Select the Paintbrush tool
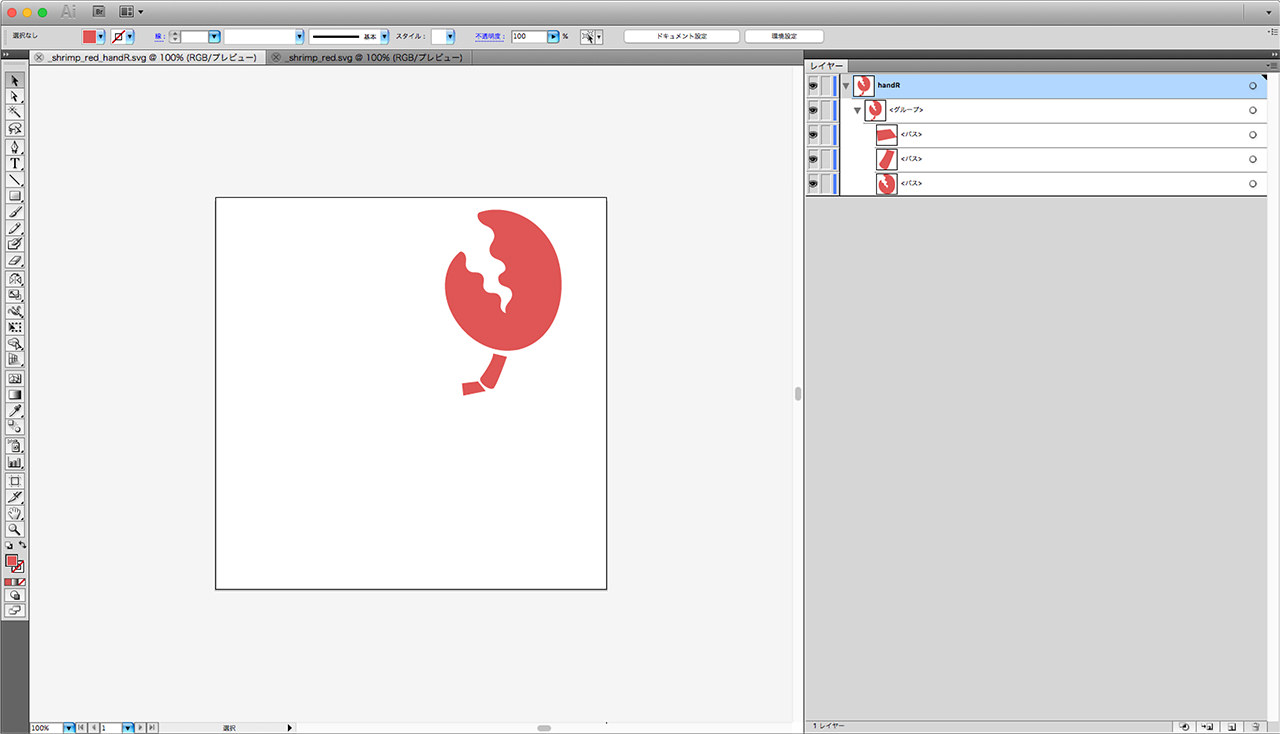1280x734 pixels. point(15,212)
